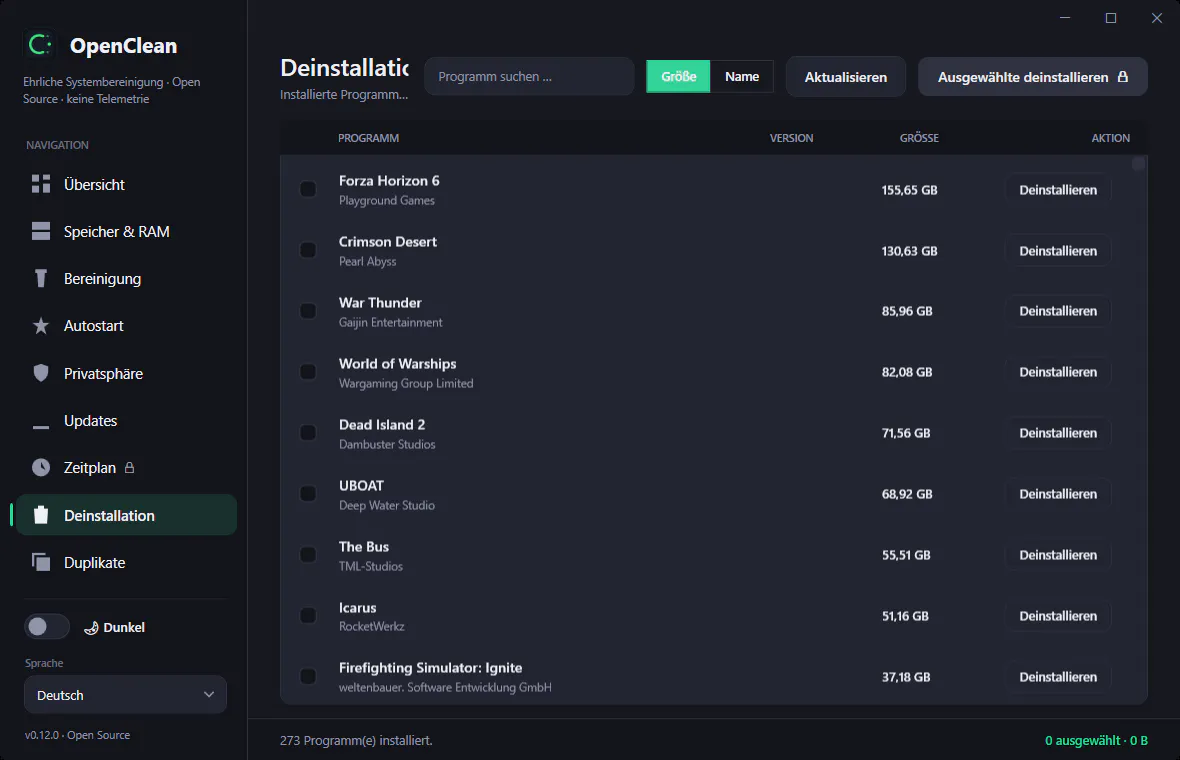1180x760 pixels.
Task: Click the Zeitplan nav item
Action: [x=126, y=467]
